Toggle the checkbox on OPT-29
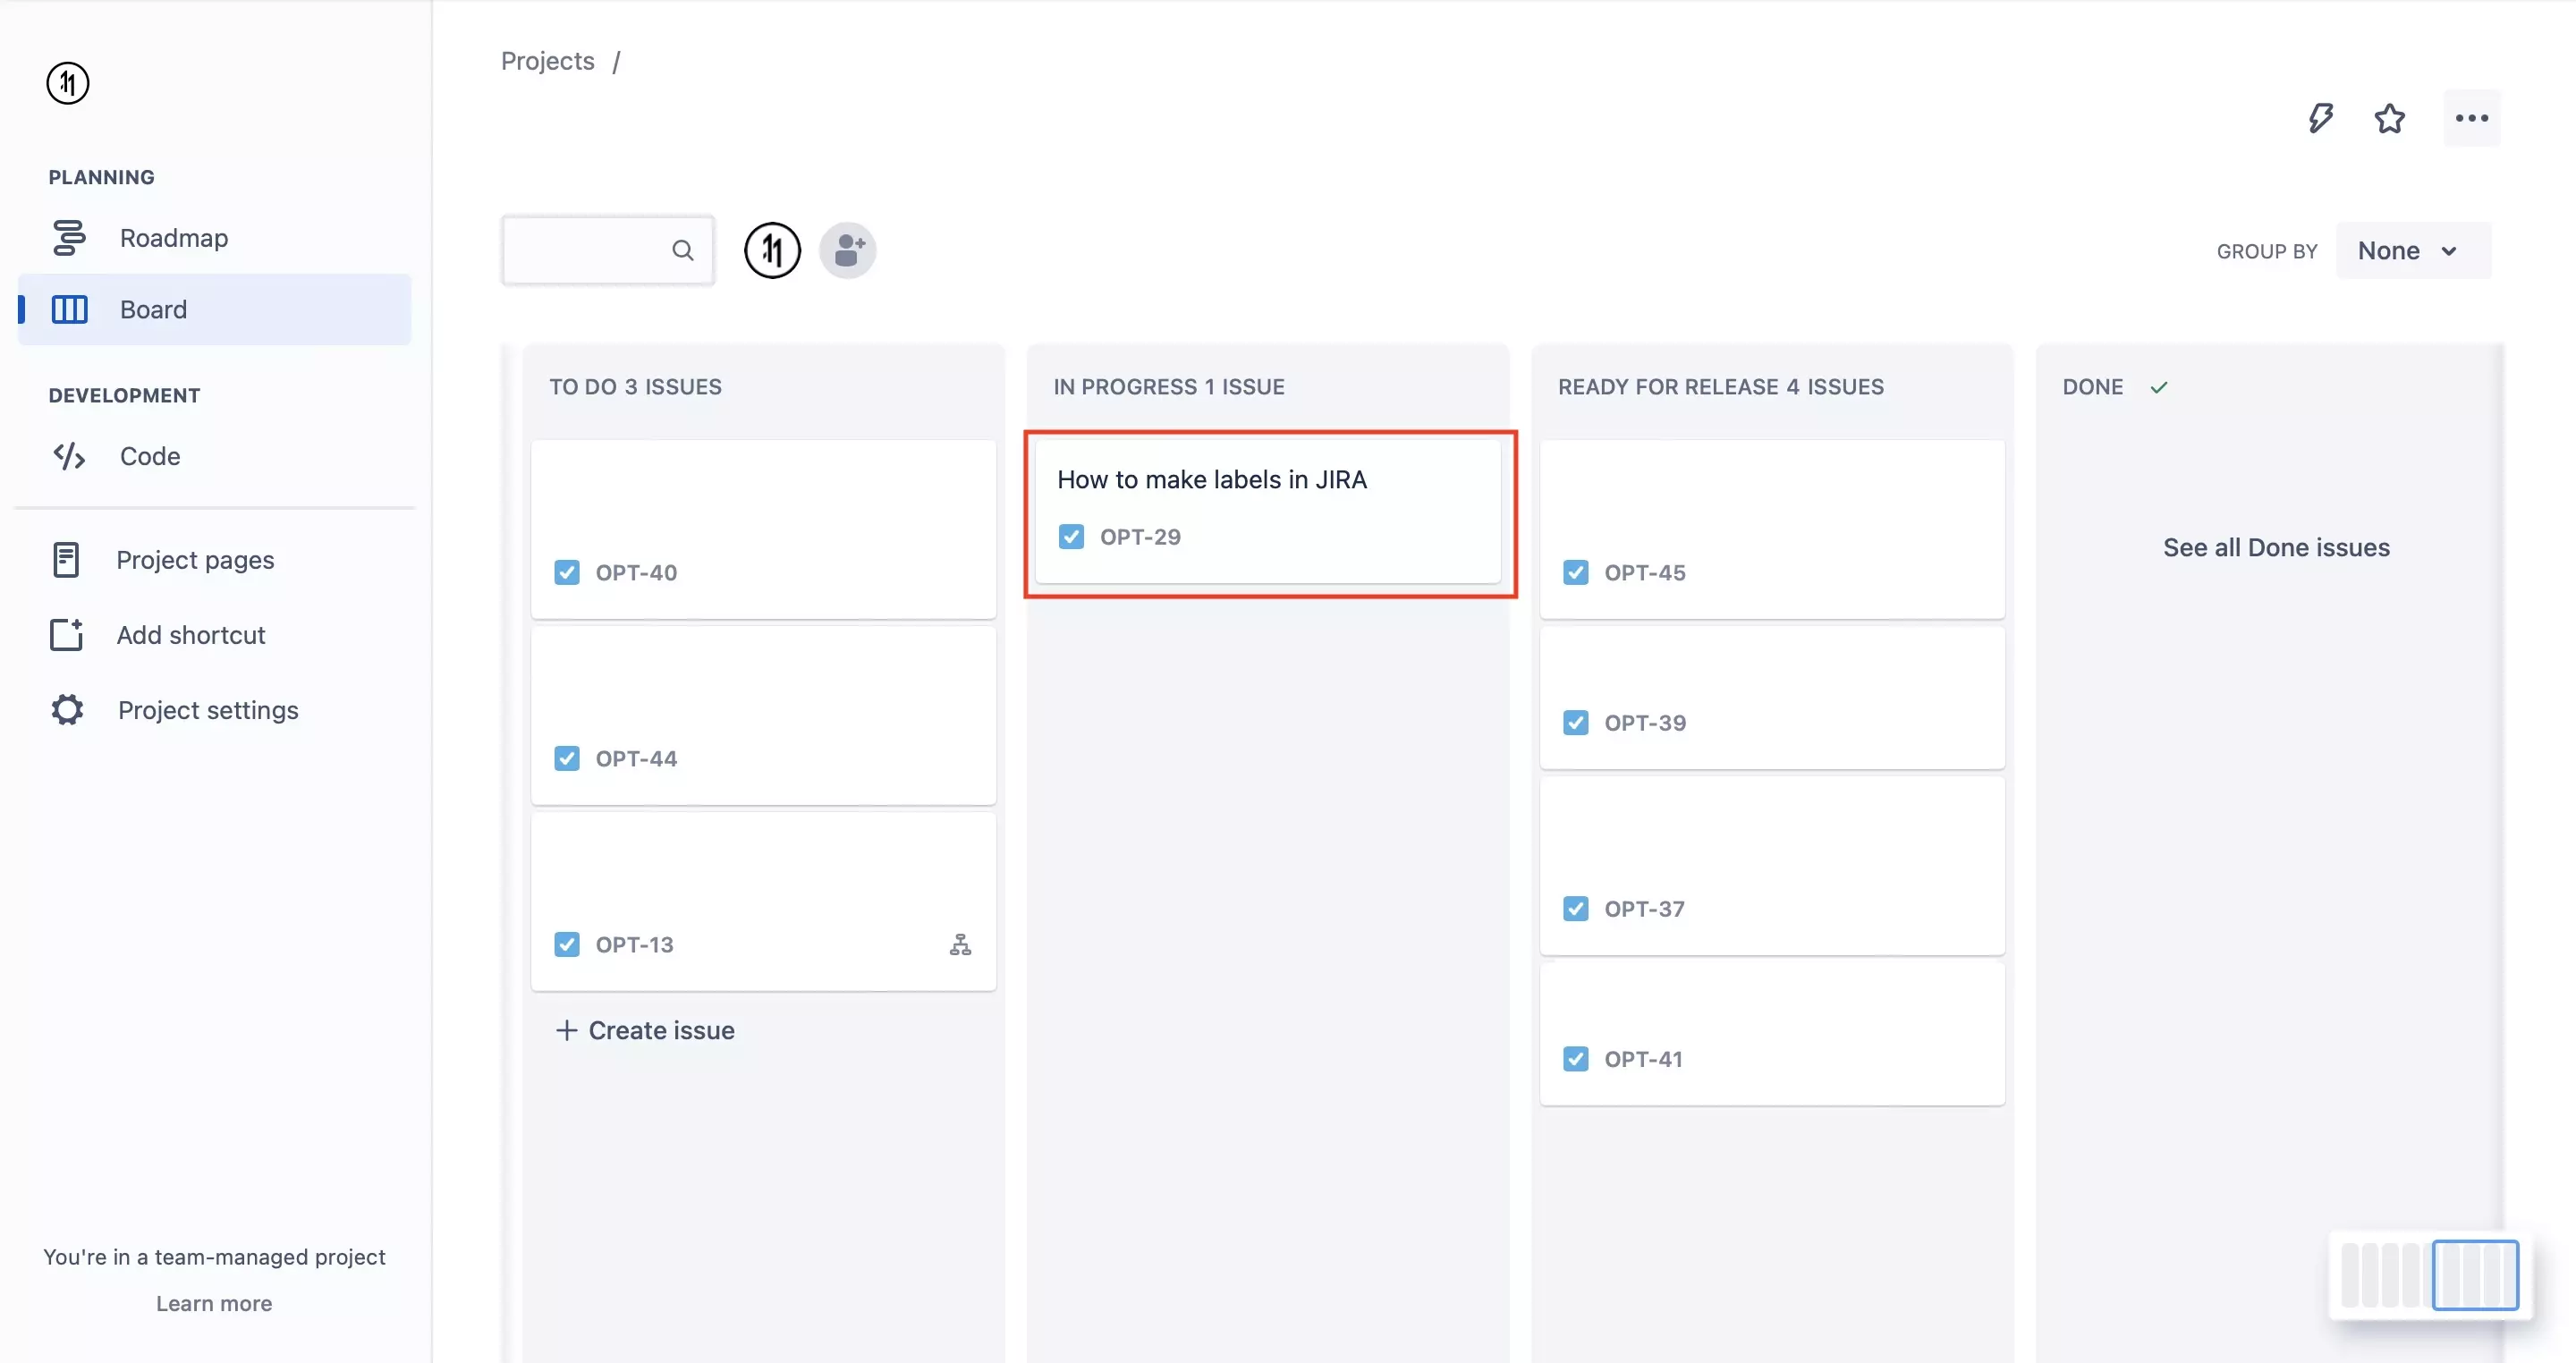This screenshot has width=2576, height=1363. (x=1072, y=536)
